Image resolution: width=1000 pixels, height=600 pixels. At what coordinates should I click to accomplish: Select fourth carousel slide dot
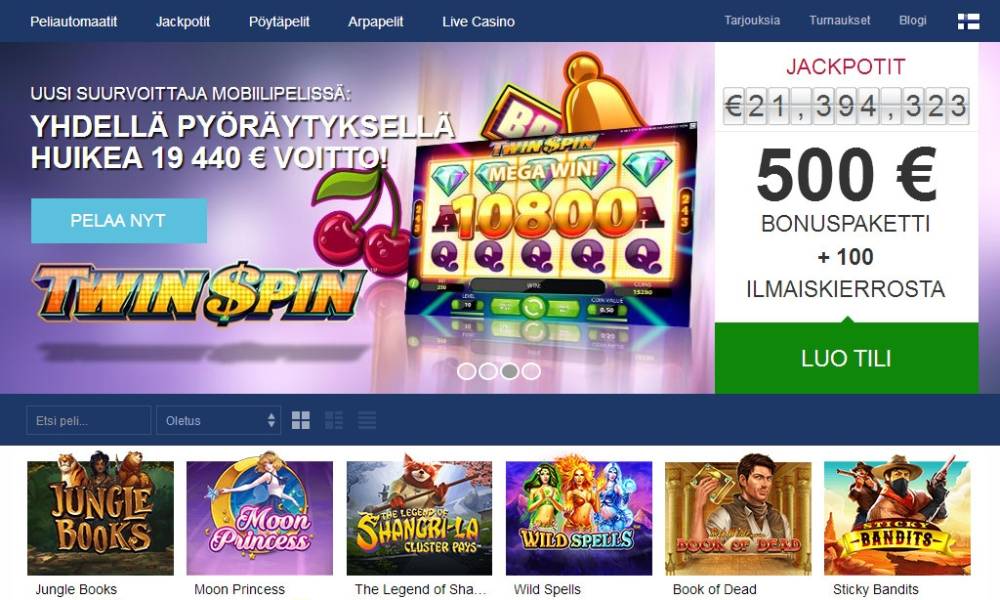[x=531, y=371]
